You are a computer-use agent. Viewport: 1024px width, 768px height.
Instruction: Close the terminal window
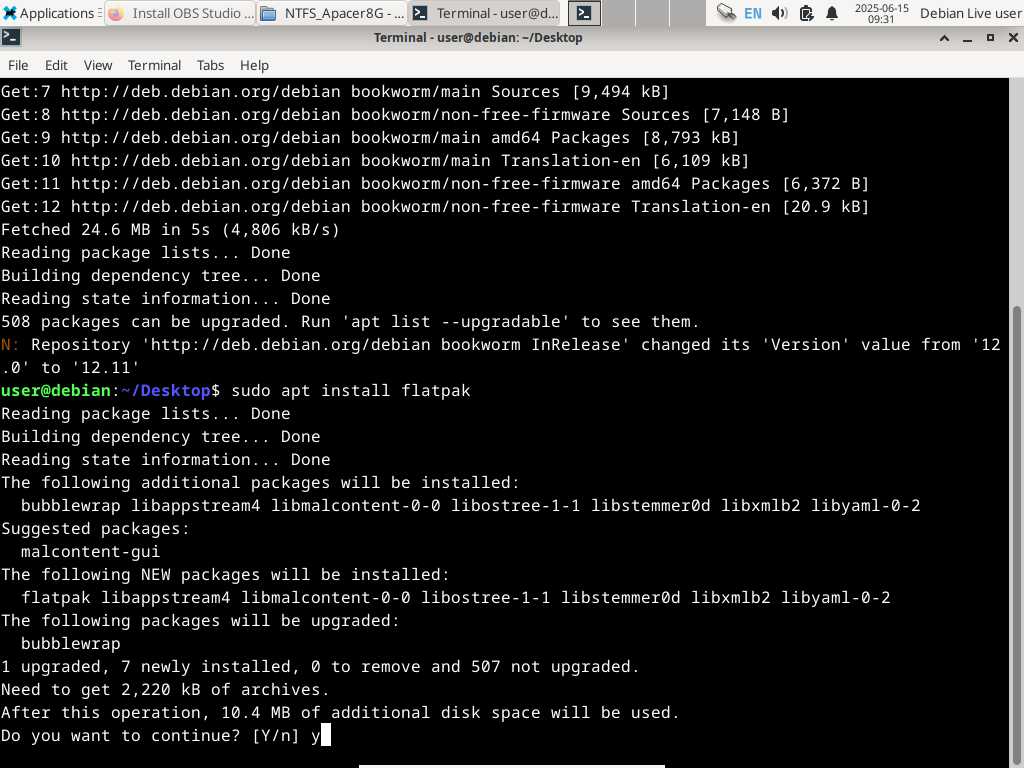(x=1013, y=38)
